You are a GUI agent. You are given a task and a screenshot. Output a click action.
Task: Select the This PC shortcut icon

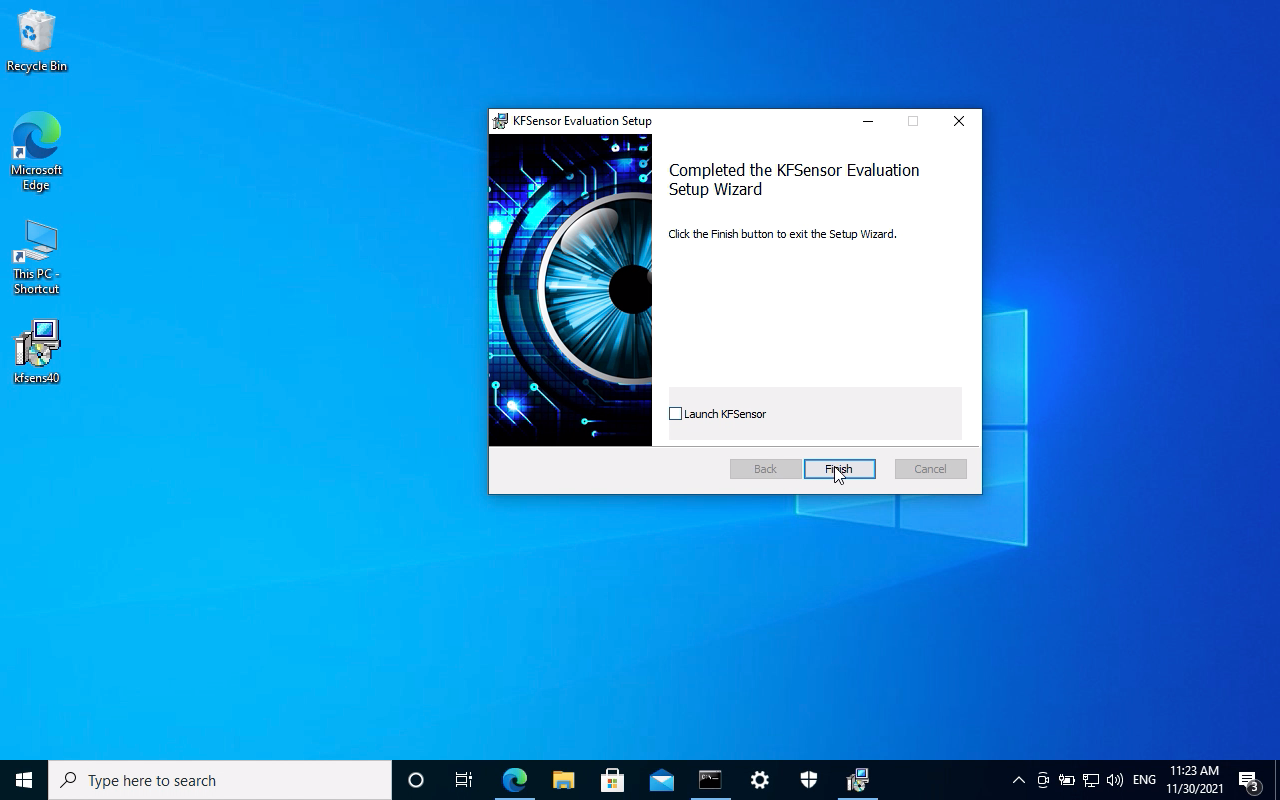[37, 256]
